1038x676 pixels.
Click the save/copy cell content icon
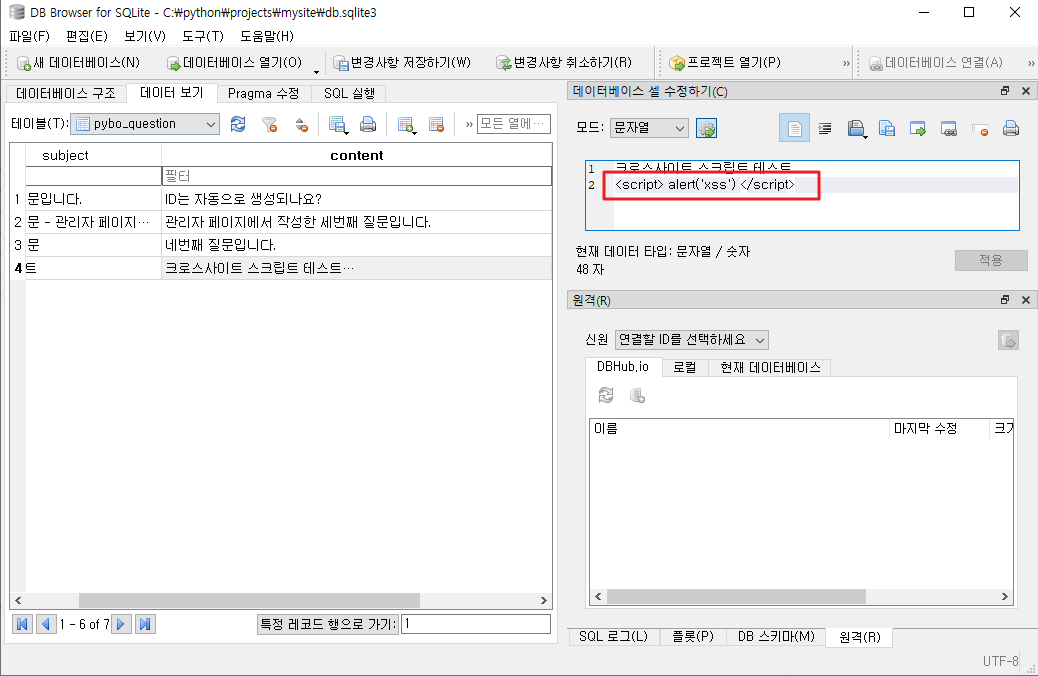tap(887, 128)
